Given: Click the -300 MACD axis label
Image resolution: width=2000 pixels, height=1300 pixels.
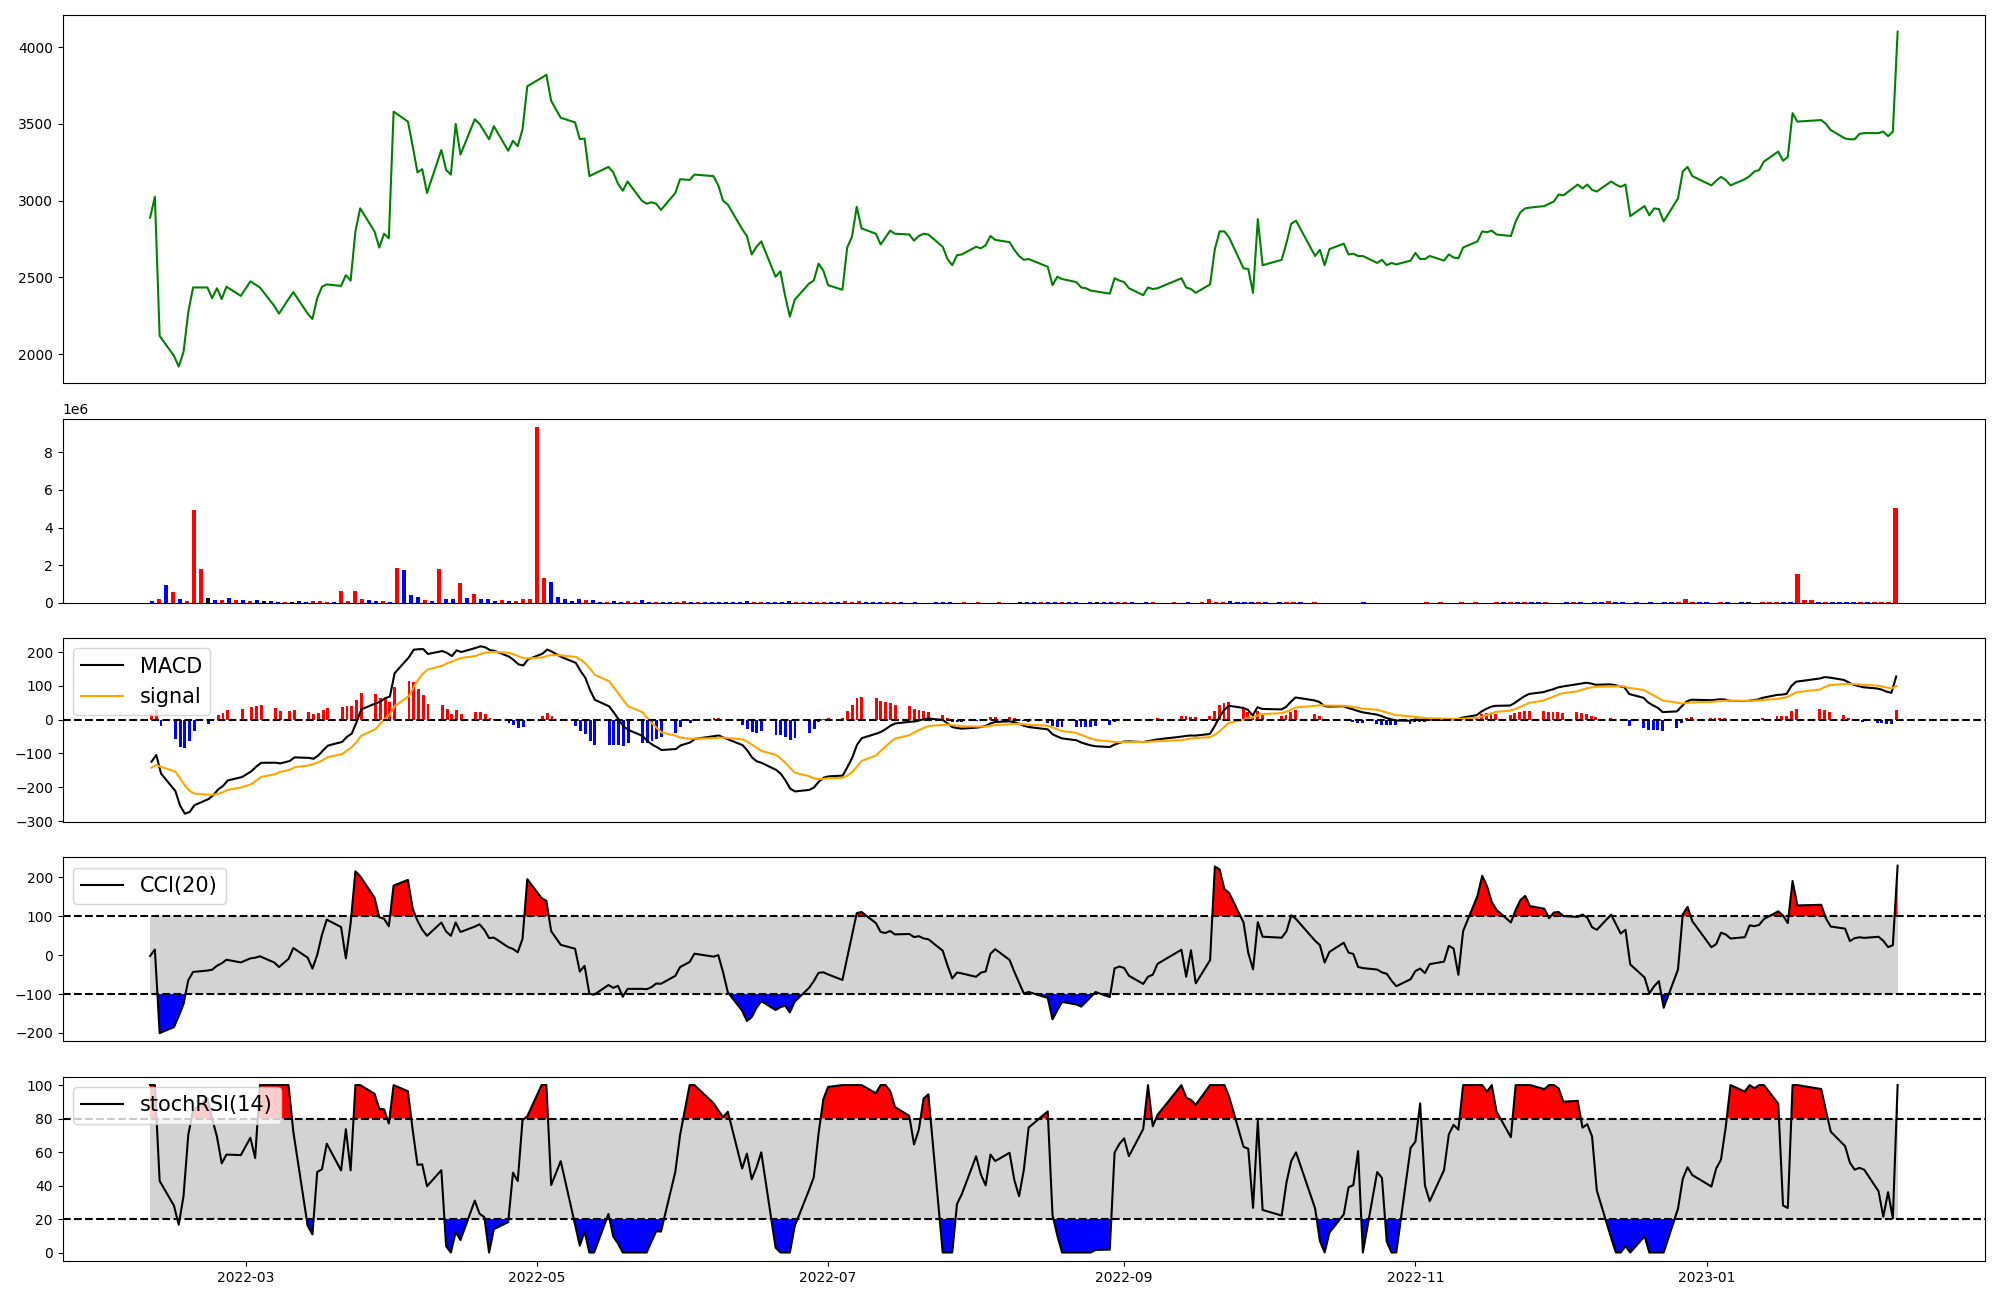Looking at the screenshot, I should [33, 822].
